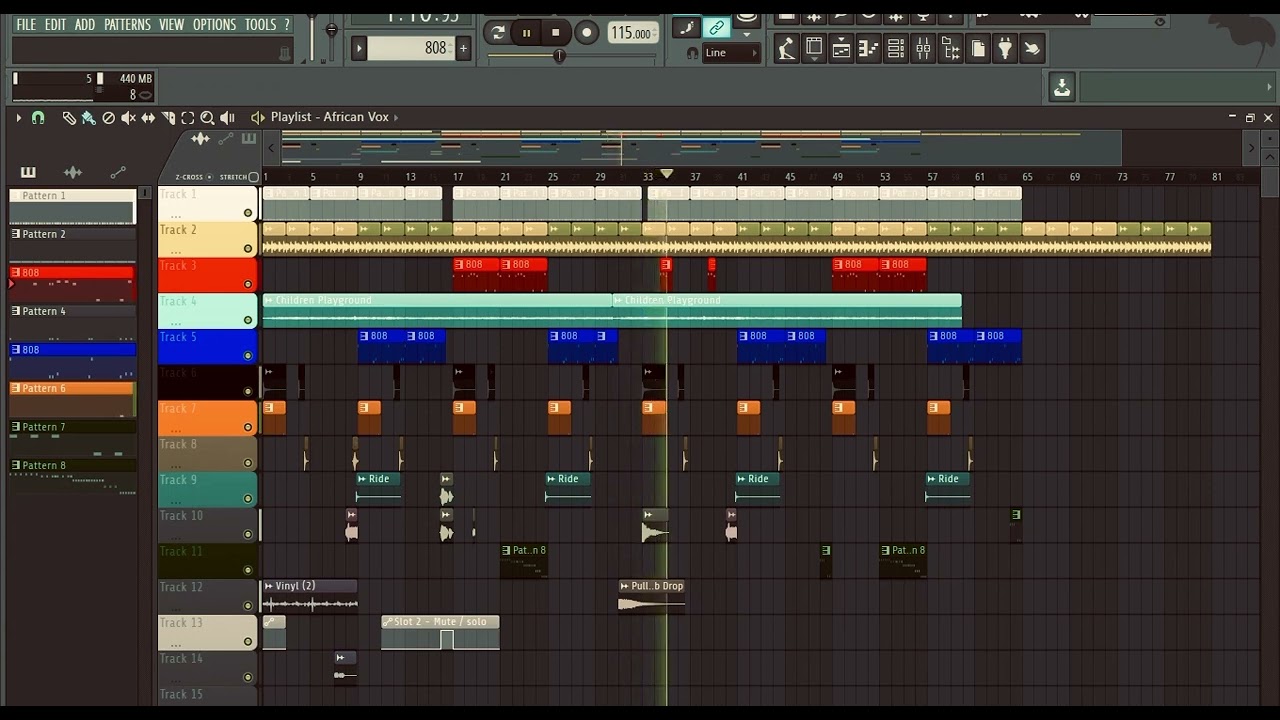
Task: Select pattern focus piano icon above tracks
Action: [x=249, y=139]
